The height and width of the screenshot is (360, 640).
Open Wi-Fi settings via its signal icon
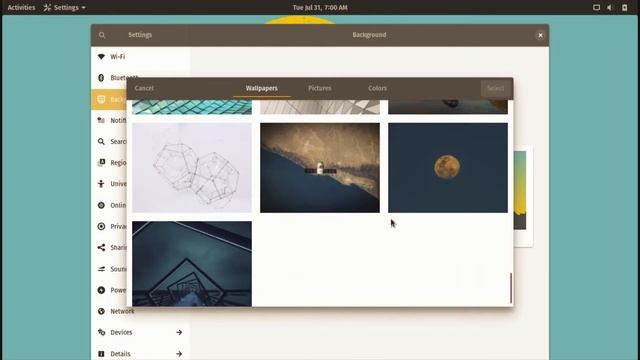[101, 56]
